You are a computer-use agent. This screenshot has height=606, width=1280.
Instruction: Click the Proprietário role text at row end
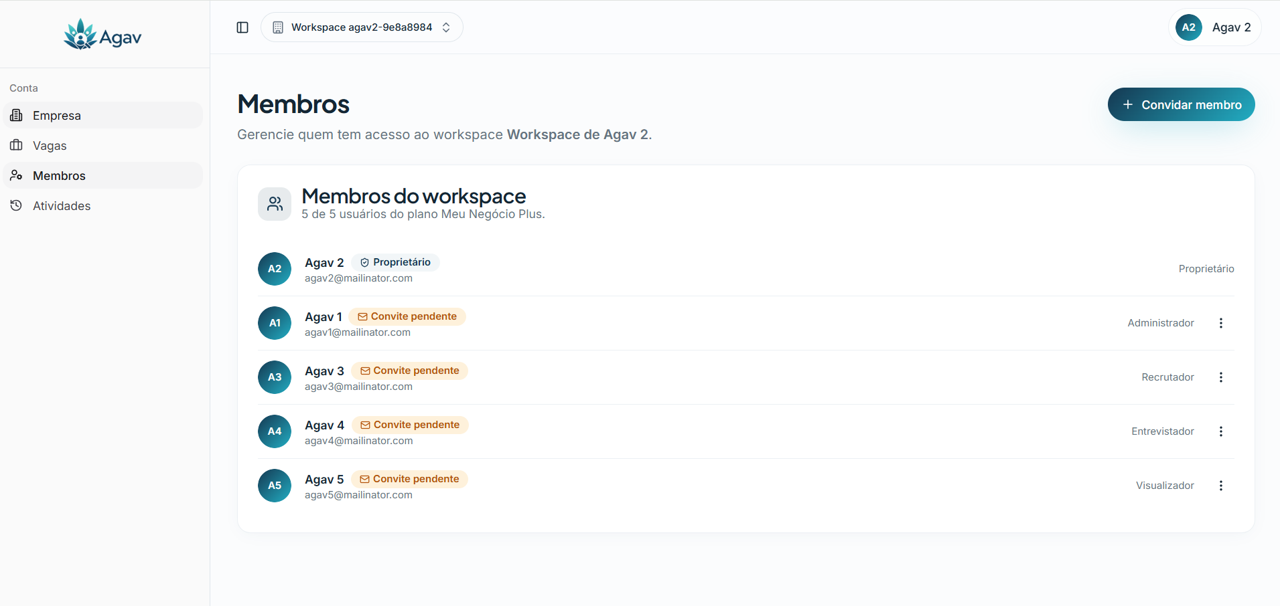[x=1206, y=269]
